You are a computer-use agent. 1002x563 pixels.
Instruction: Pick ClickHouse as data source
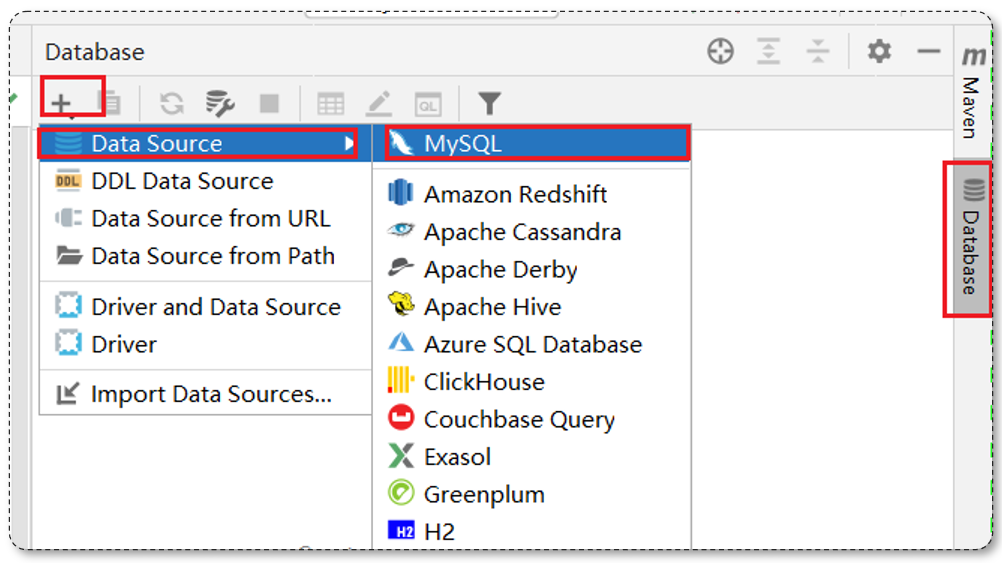[484, 382]
